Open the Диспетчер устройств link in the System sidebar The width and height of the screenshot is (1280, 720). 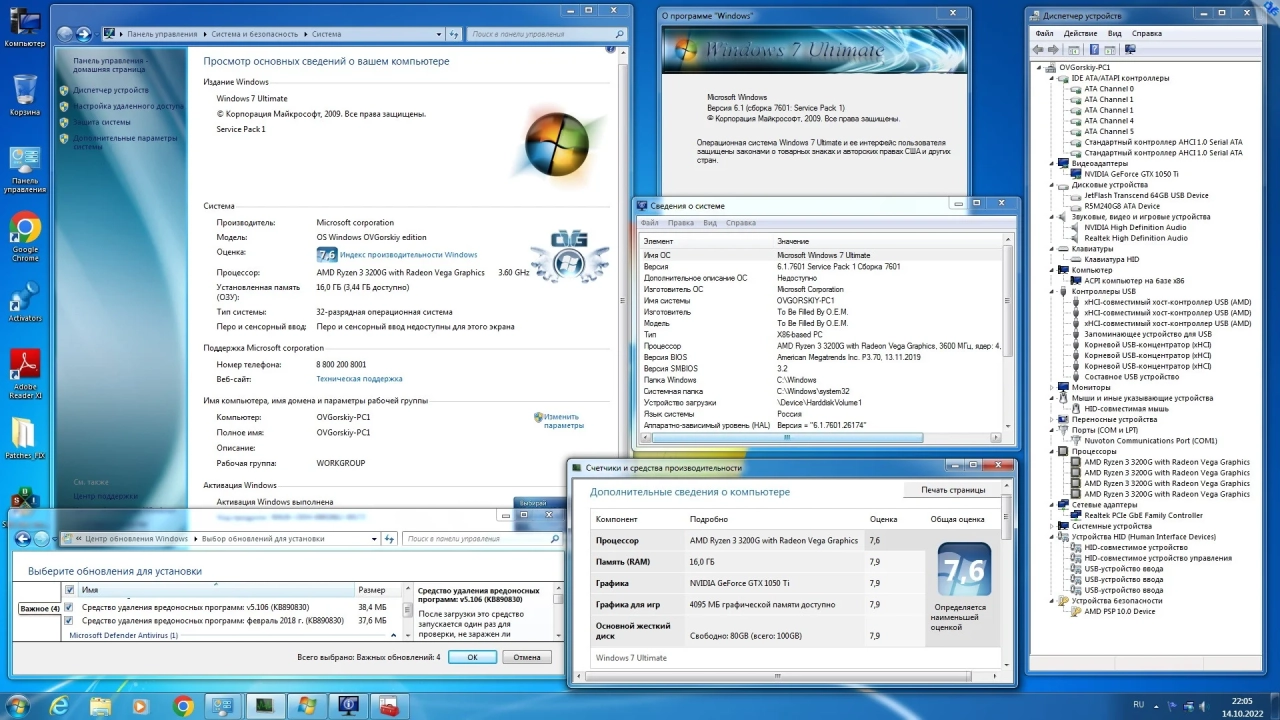coord(110,90)
